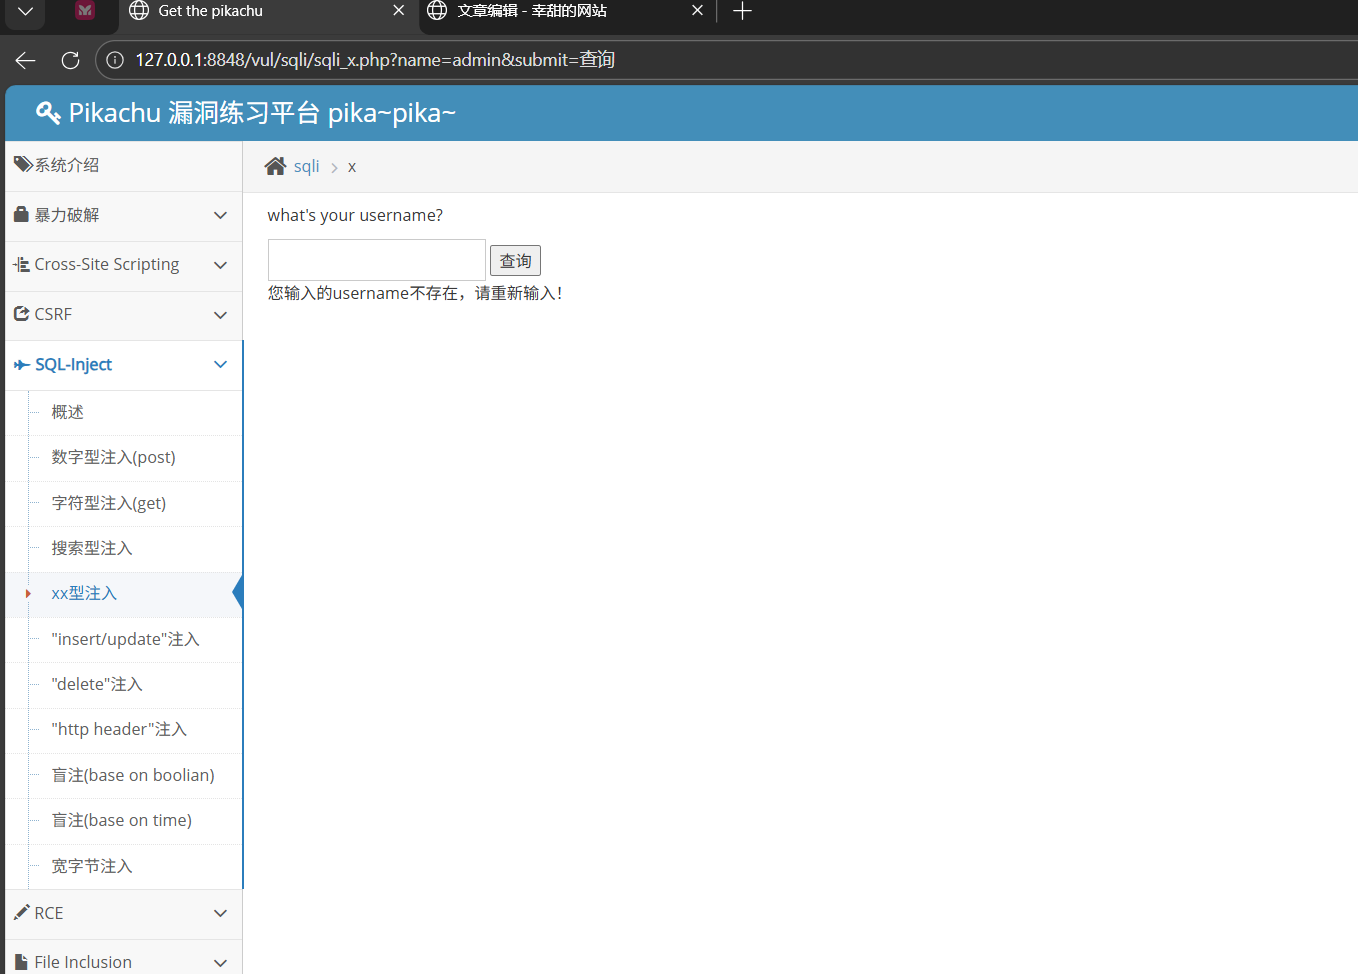Focus the username text input field
The height and width of the screenshot is (974, 1358).
tap(376, 260)
